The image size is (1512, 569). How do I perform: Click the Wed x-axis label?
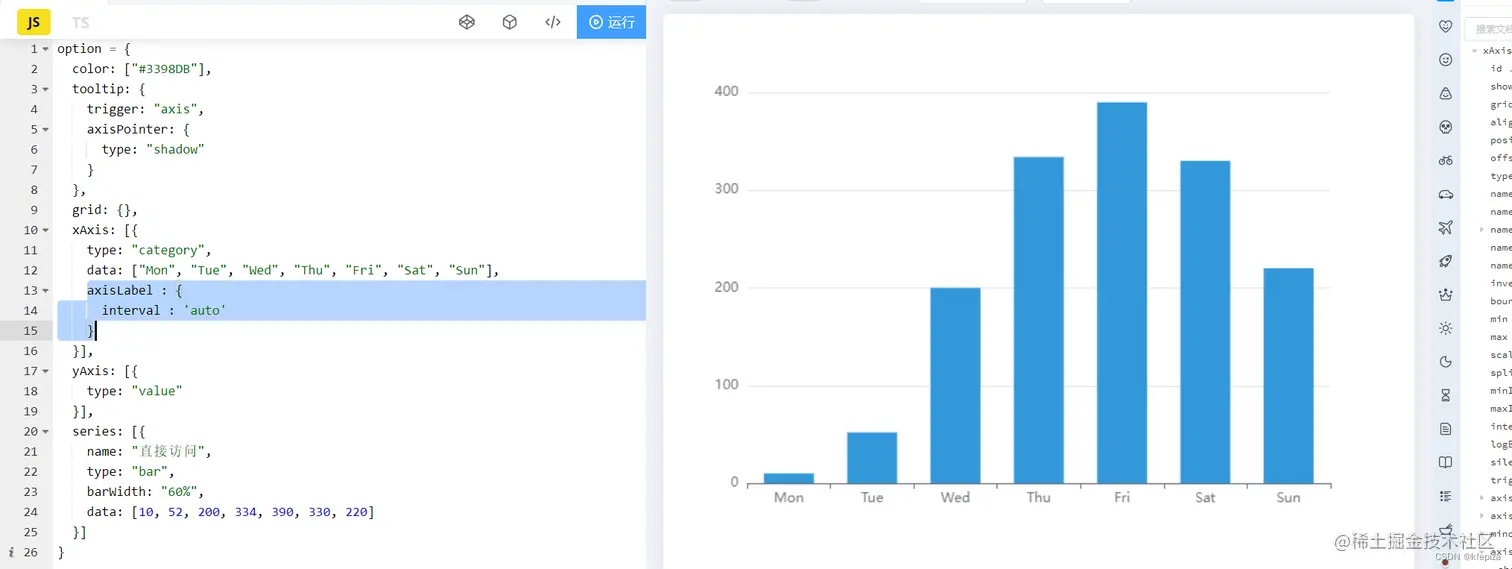pyautogui.click(x=955, y=497)
